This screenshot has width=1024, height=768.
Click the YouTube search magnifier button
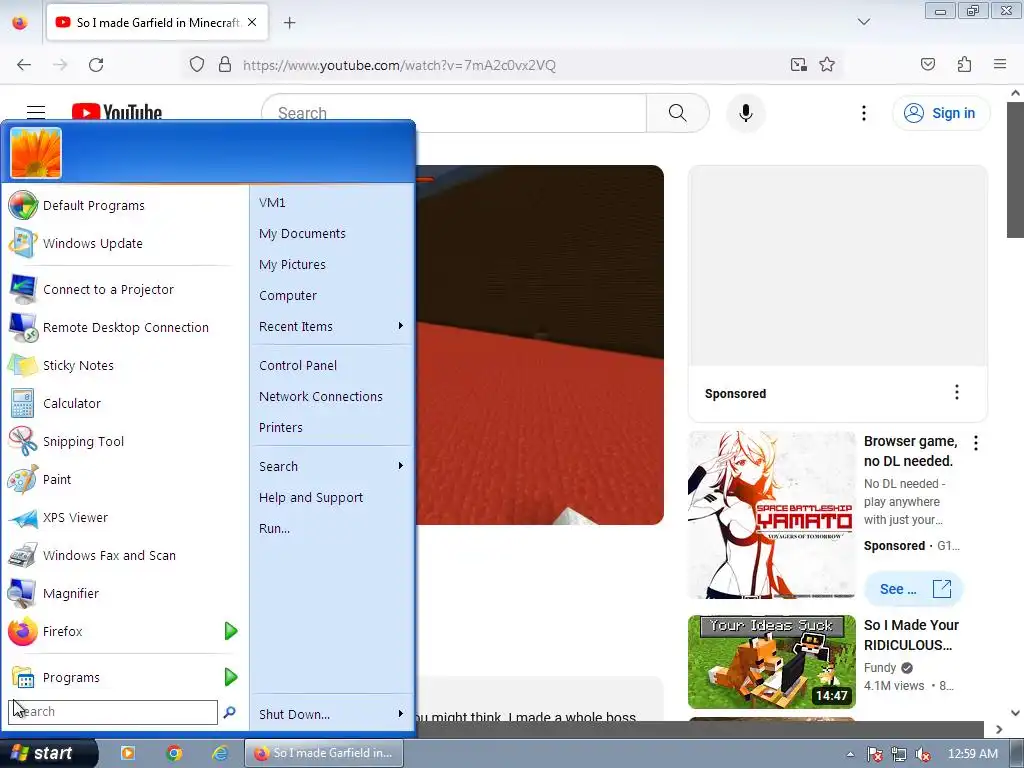point(677,113)
